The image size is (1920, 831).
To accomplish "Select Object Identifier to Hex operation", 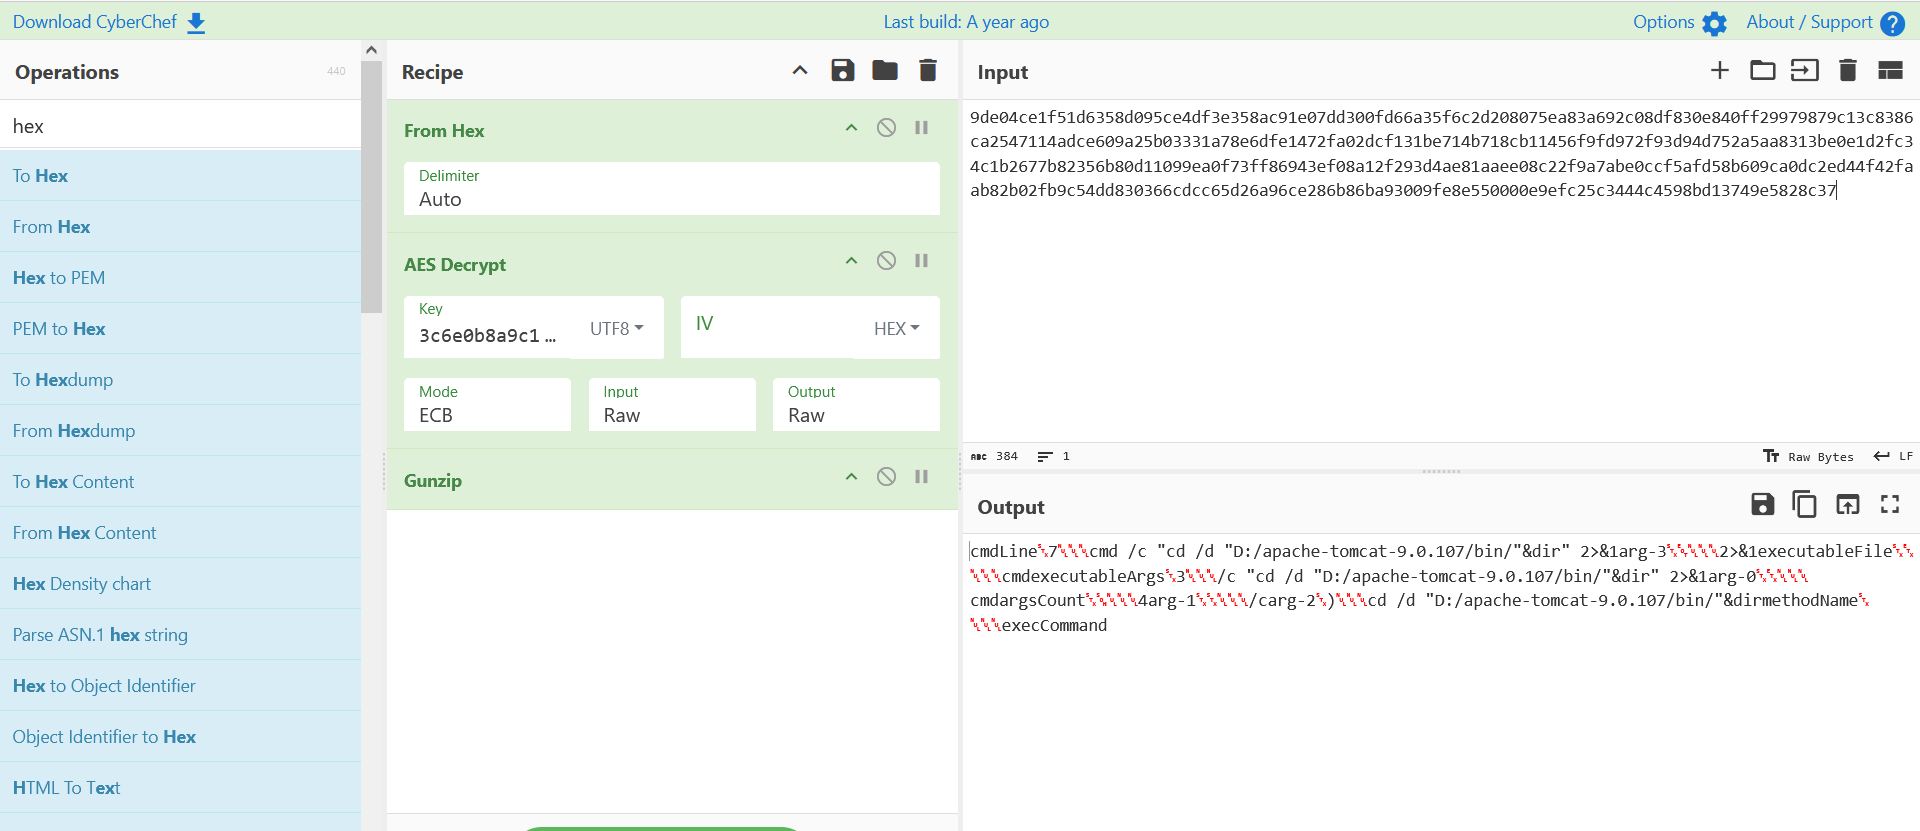I will coord(180,737).
